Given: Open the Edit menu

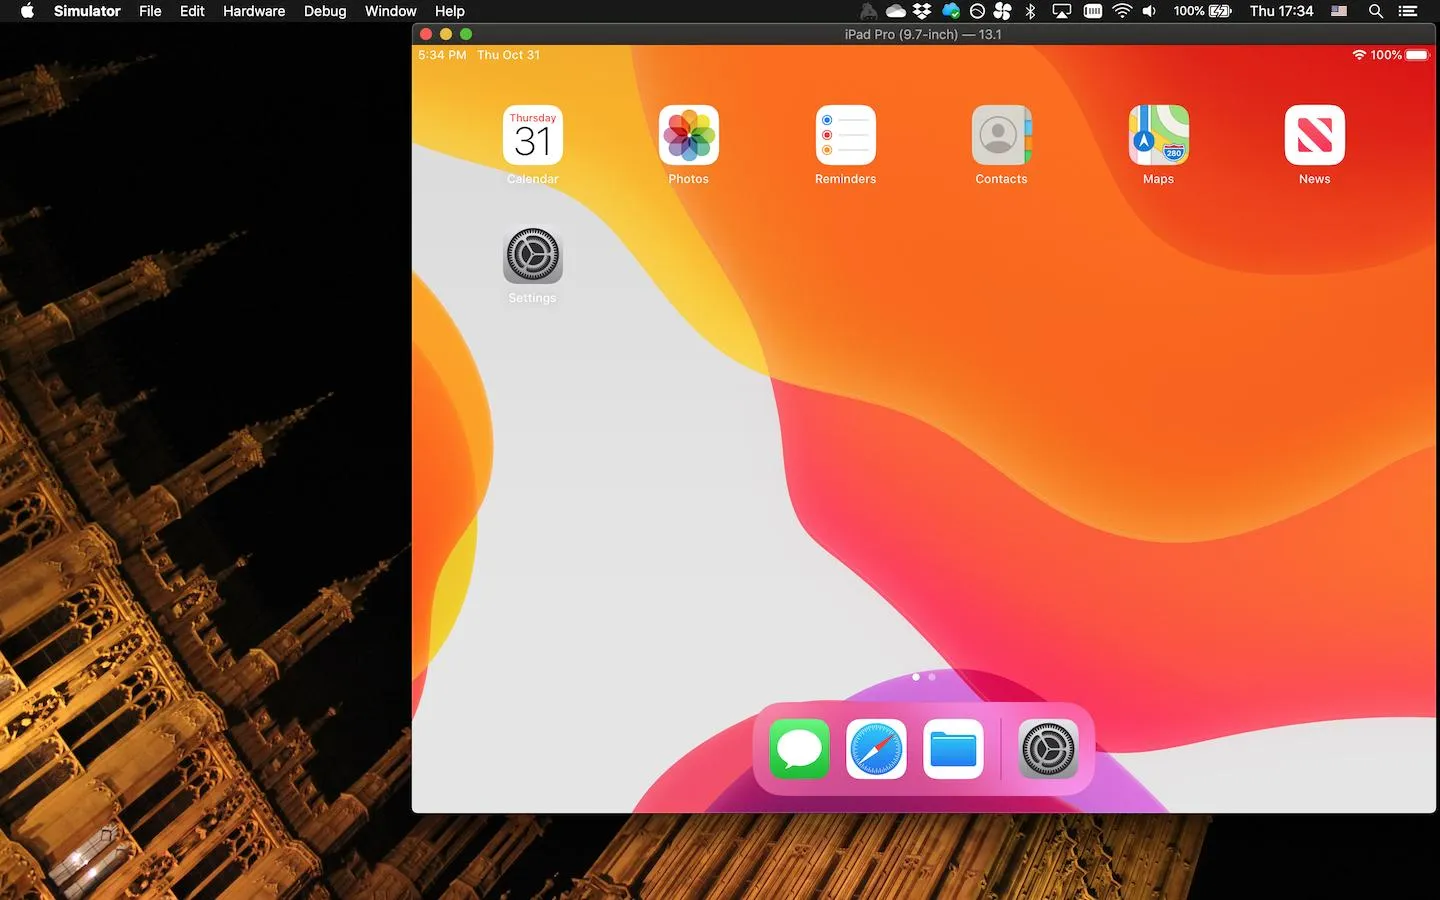Looking at the screenshot, I should tap(192, 11).
